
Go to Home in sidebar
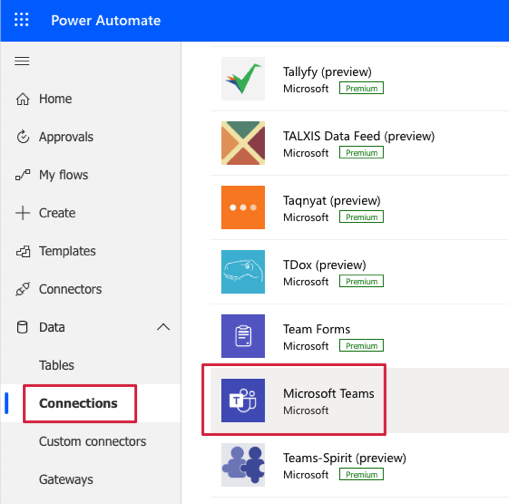pos(55,99)
